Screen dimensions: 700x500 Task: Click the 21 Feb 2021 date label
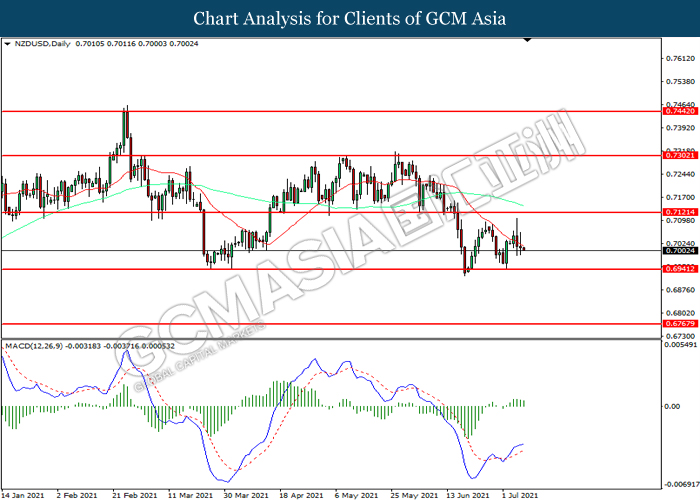coord(134,495)
